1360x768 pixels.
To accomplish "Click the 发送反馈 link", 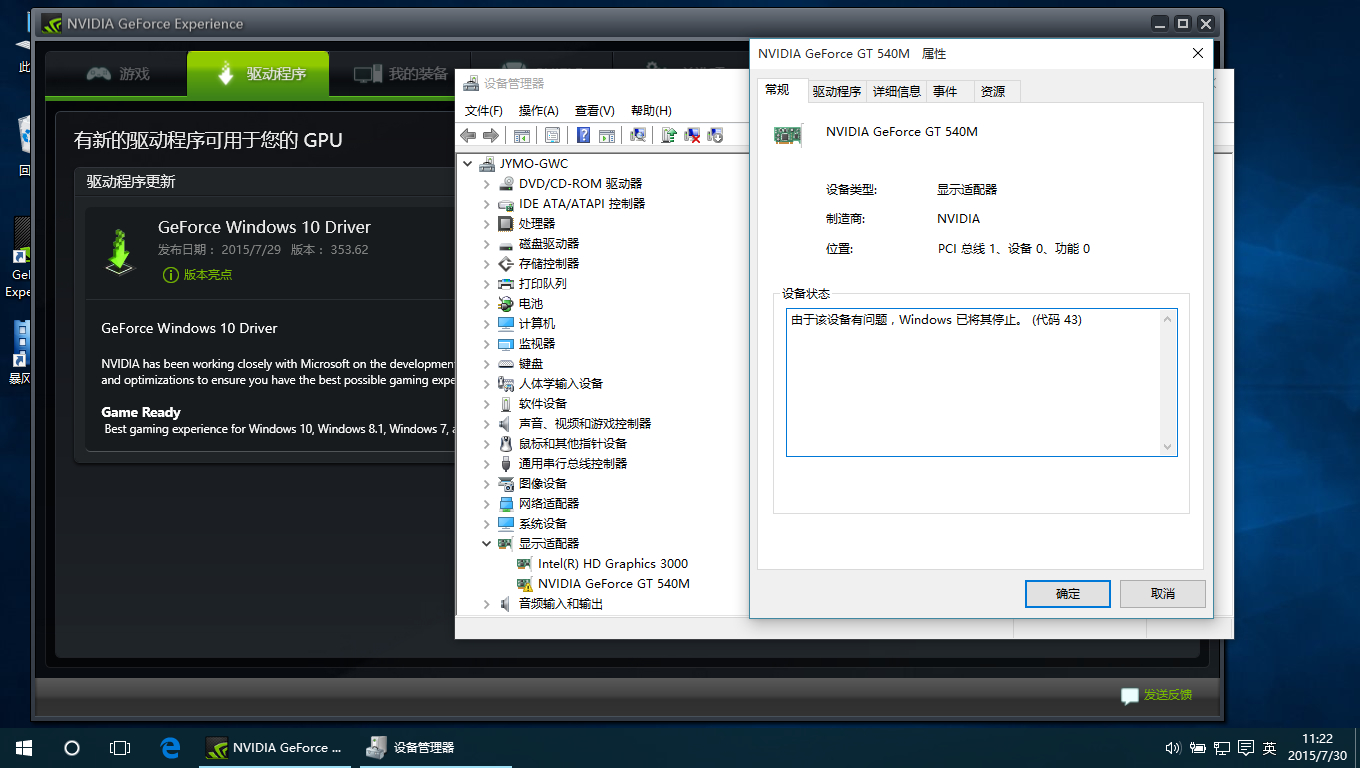I will tap(1168, 695).
